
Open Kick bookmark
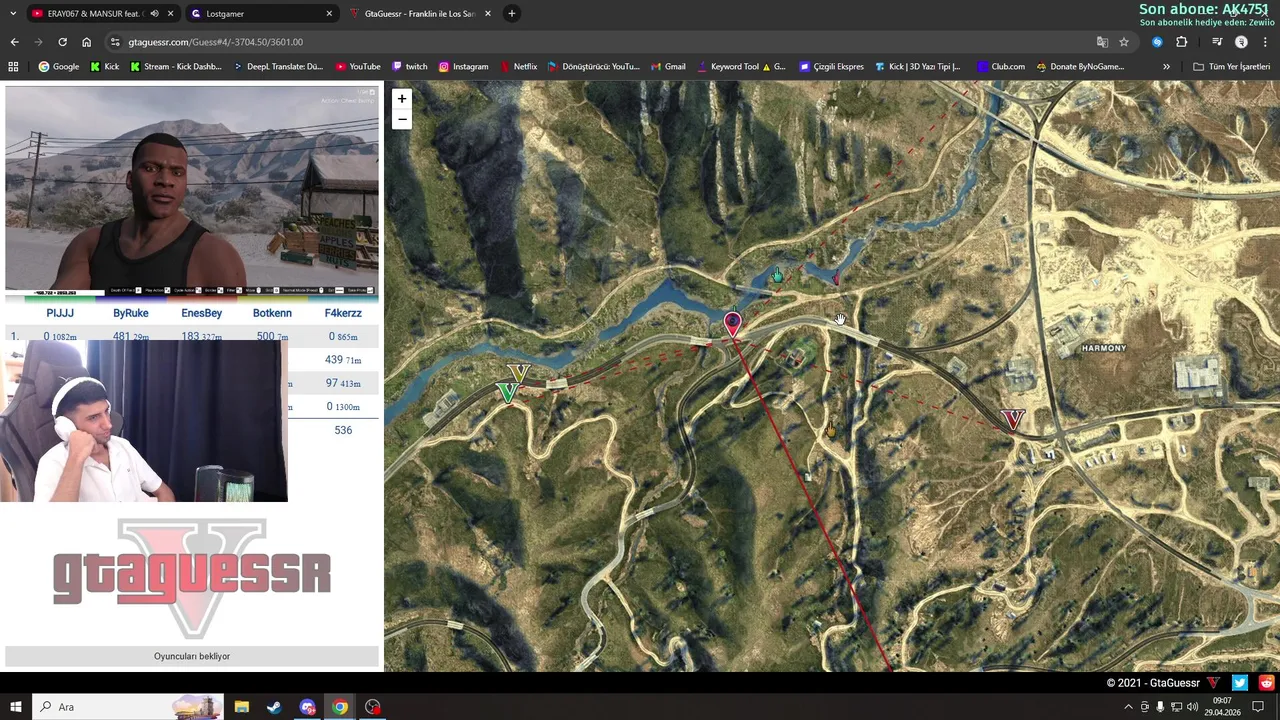coord(104,67)
